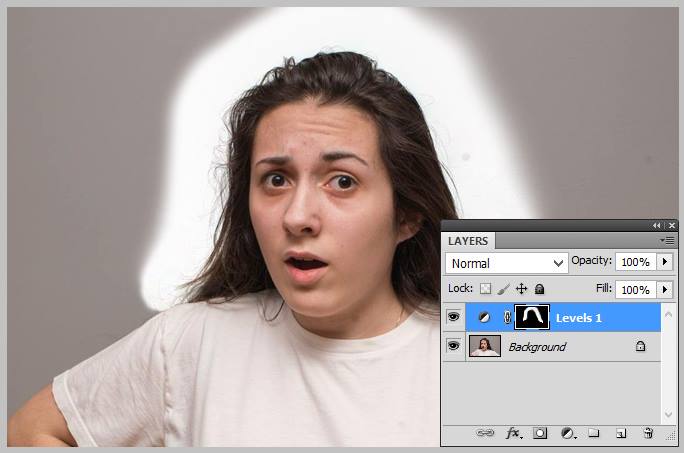Image resolution: width=684 pixels, height=453 pixels.
Task: Hide the Levels 1 layer
Action: pos(453,317)
